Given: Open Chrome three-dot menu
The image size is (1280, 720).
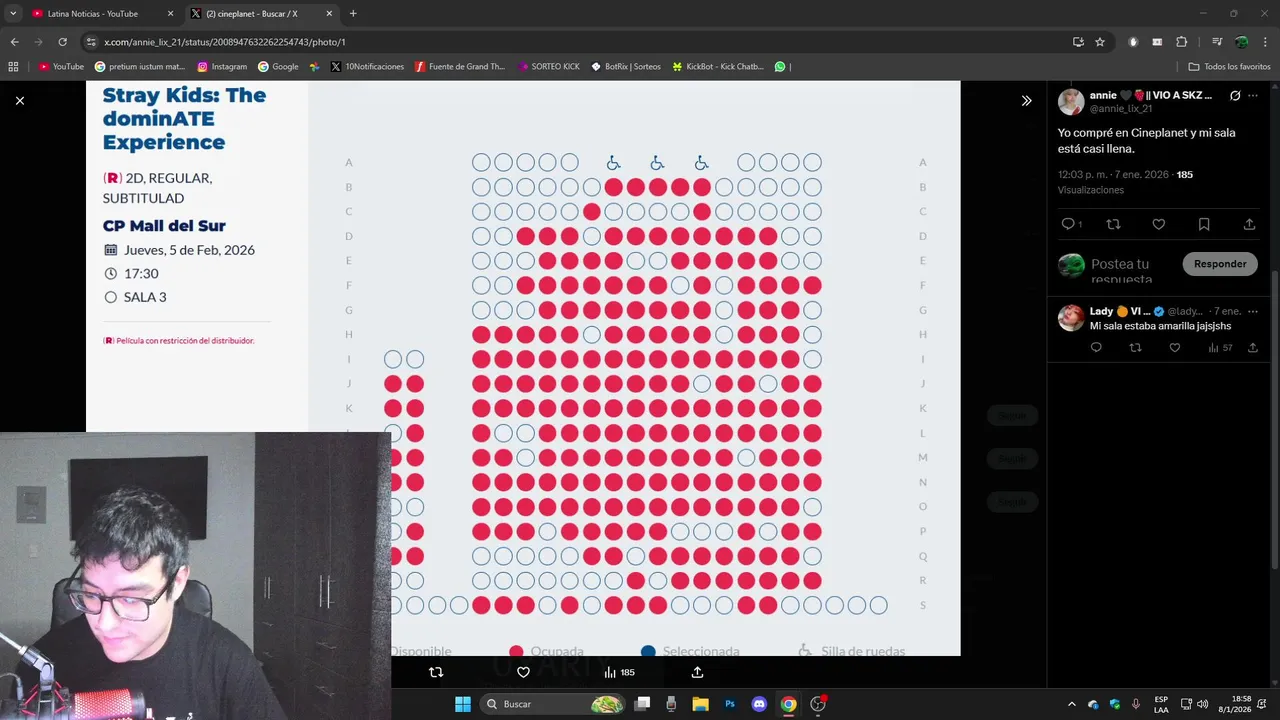Looking at the screenshot, I should [1265, 42].
